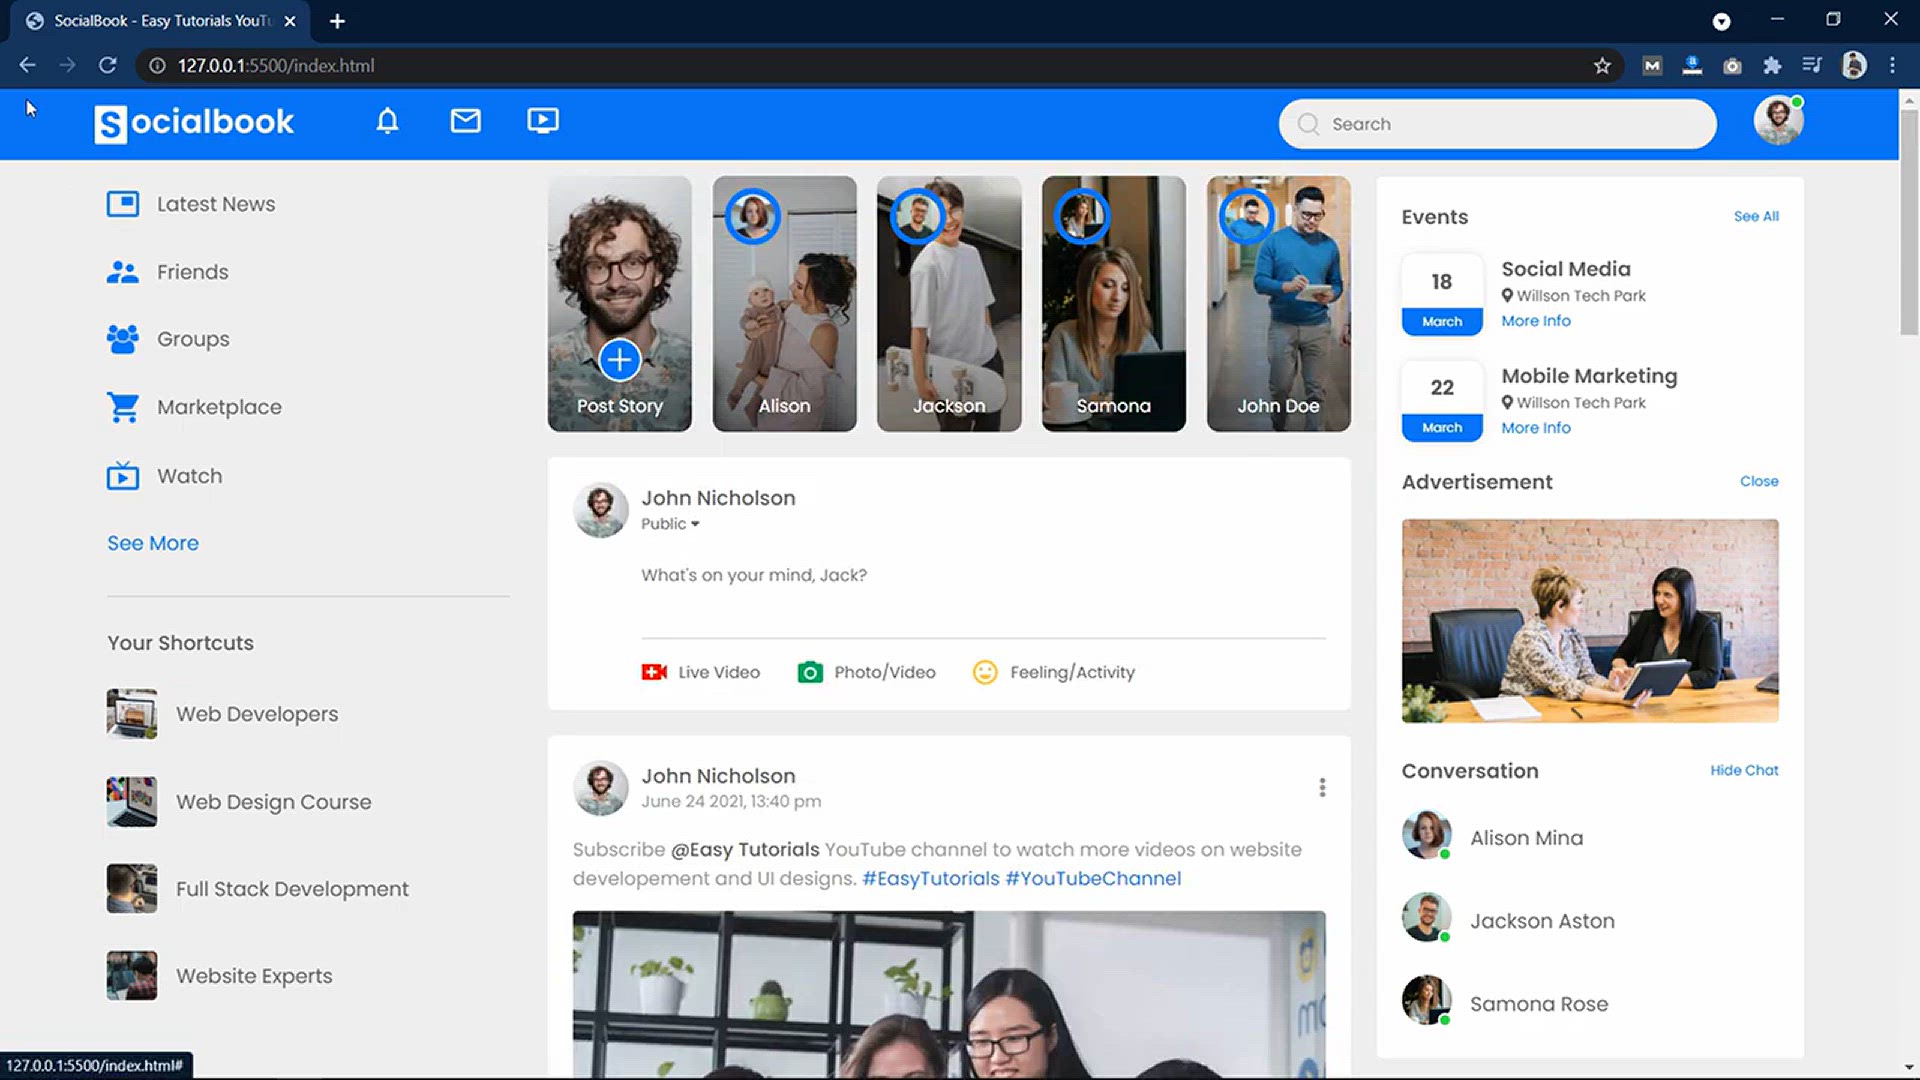Click the See More link
Image resolution: width=1920 pixels, height=1080 pixels.
(x=153, y=543)
